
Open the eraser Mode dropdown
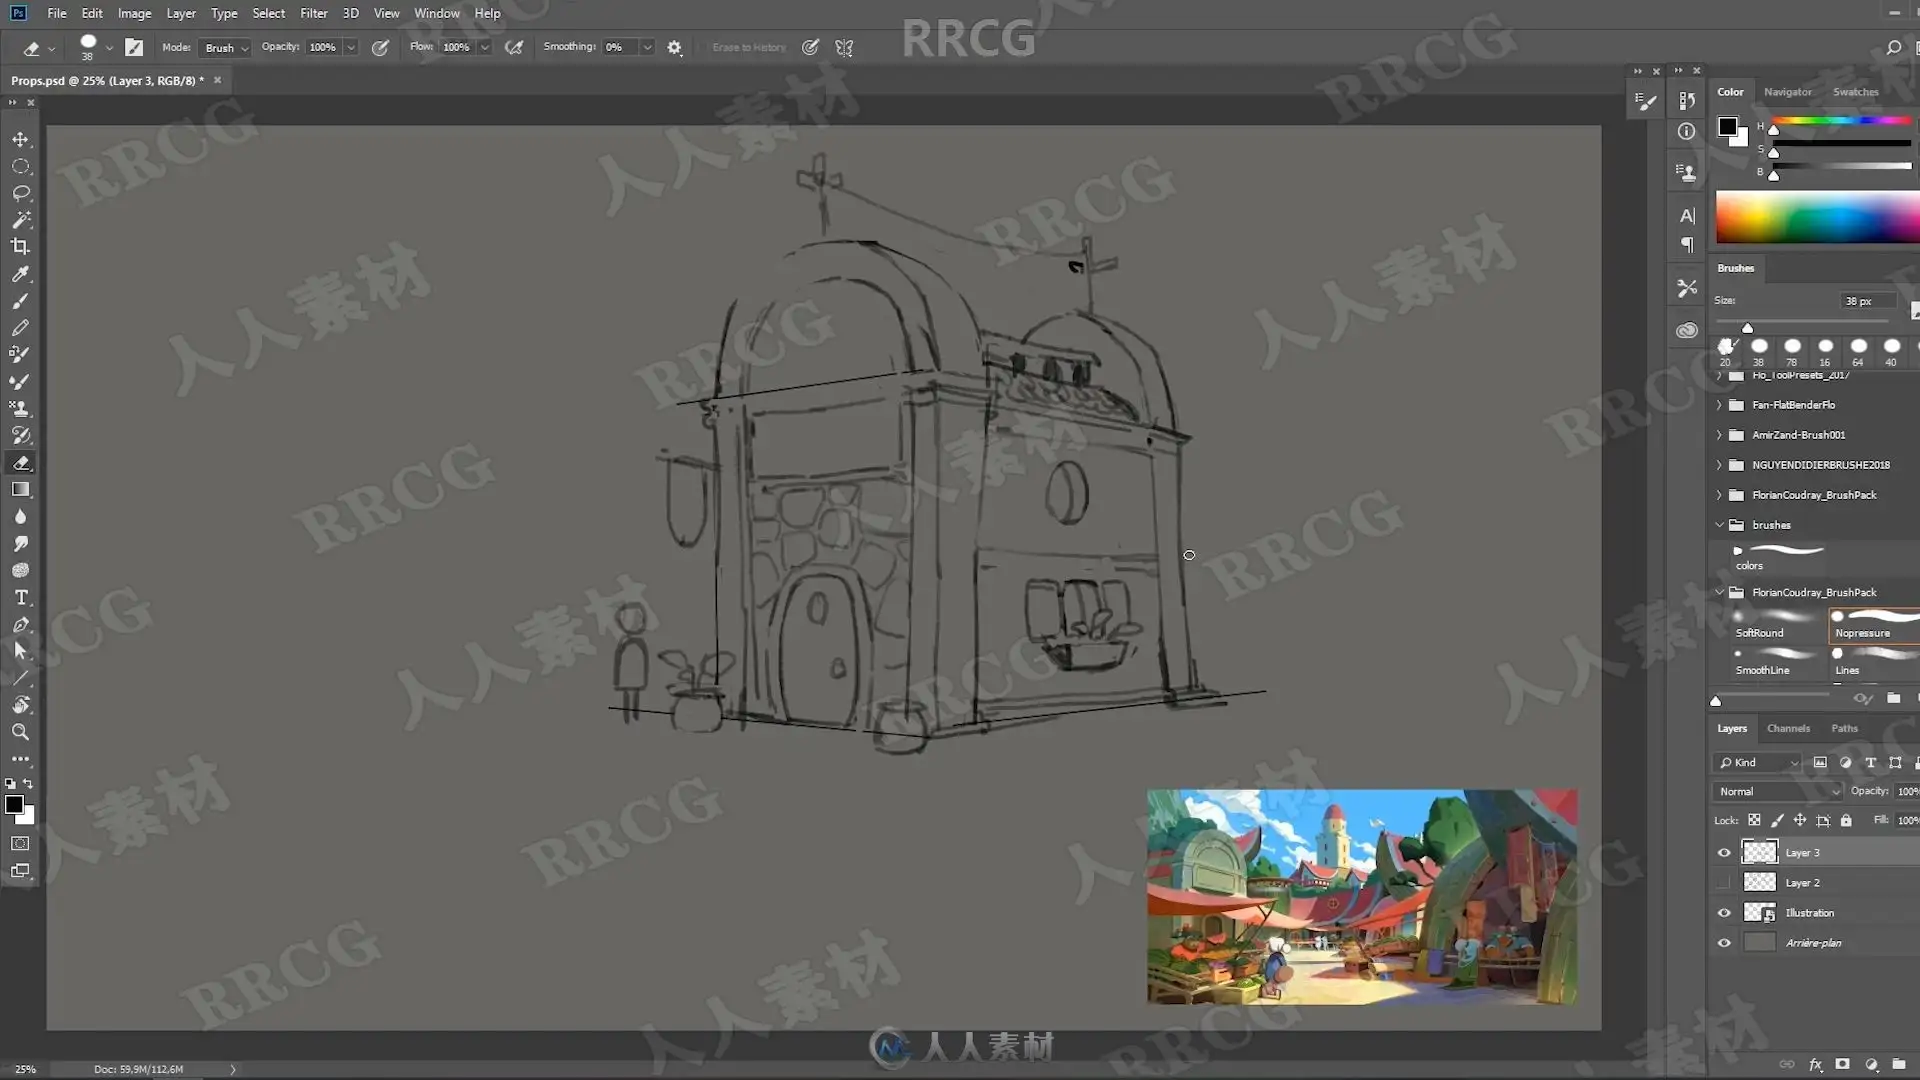click(x=225, y=48)
